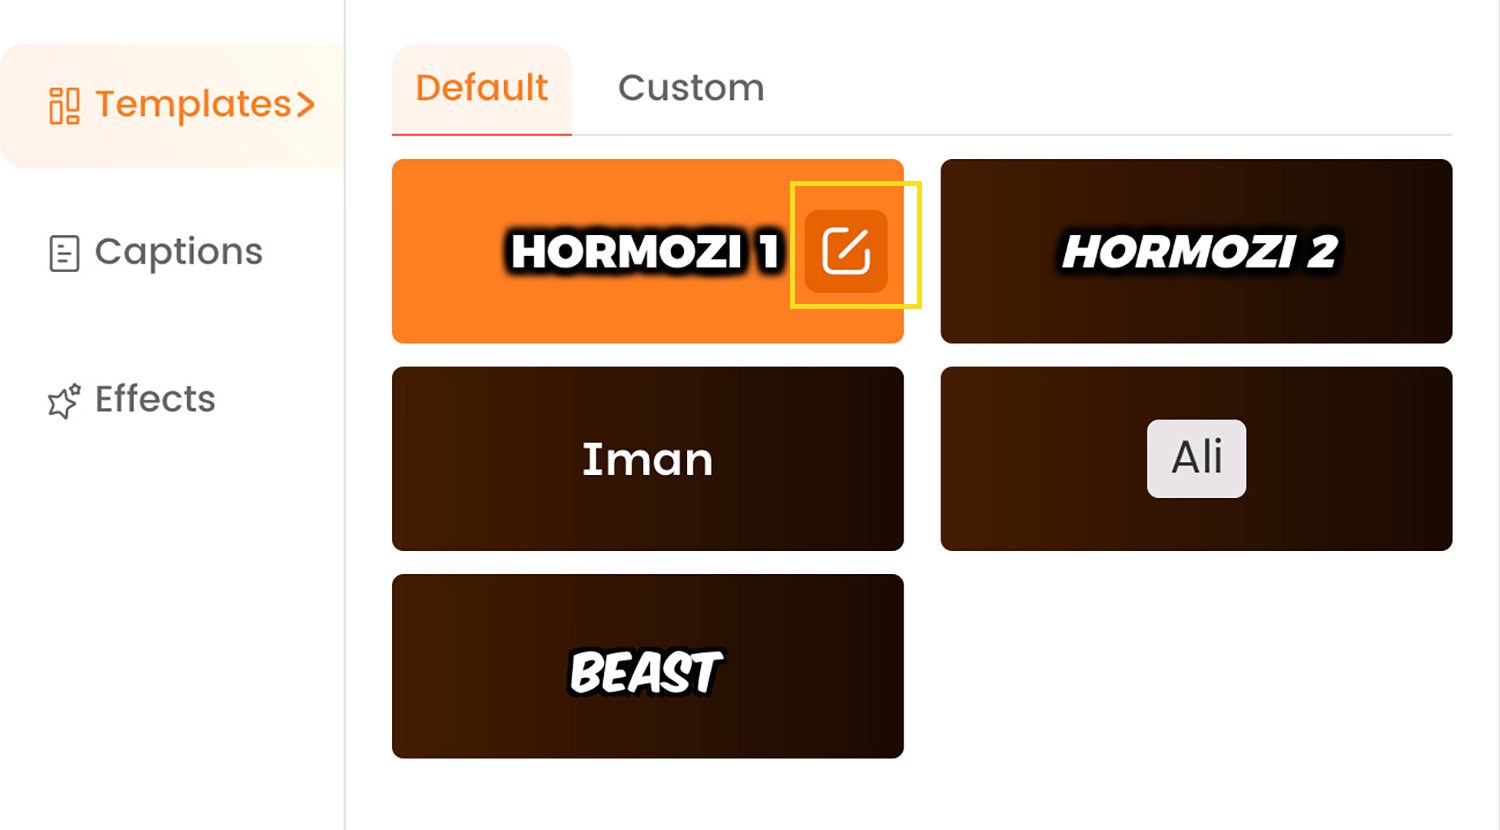This screenshot has height=830, width=1500.
Task: Edit the Hormozi 1 template via pencil icon
Action: [x=846, y=251]
